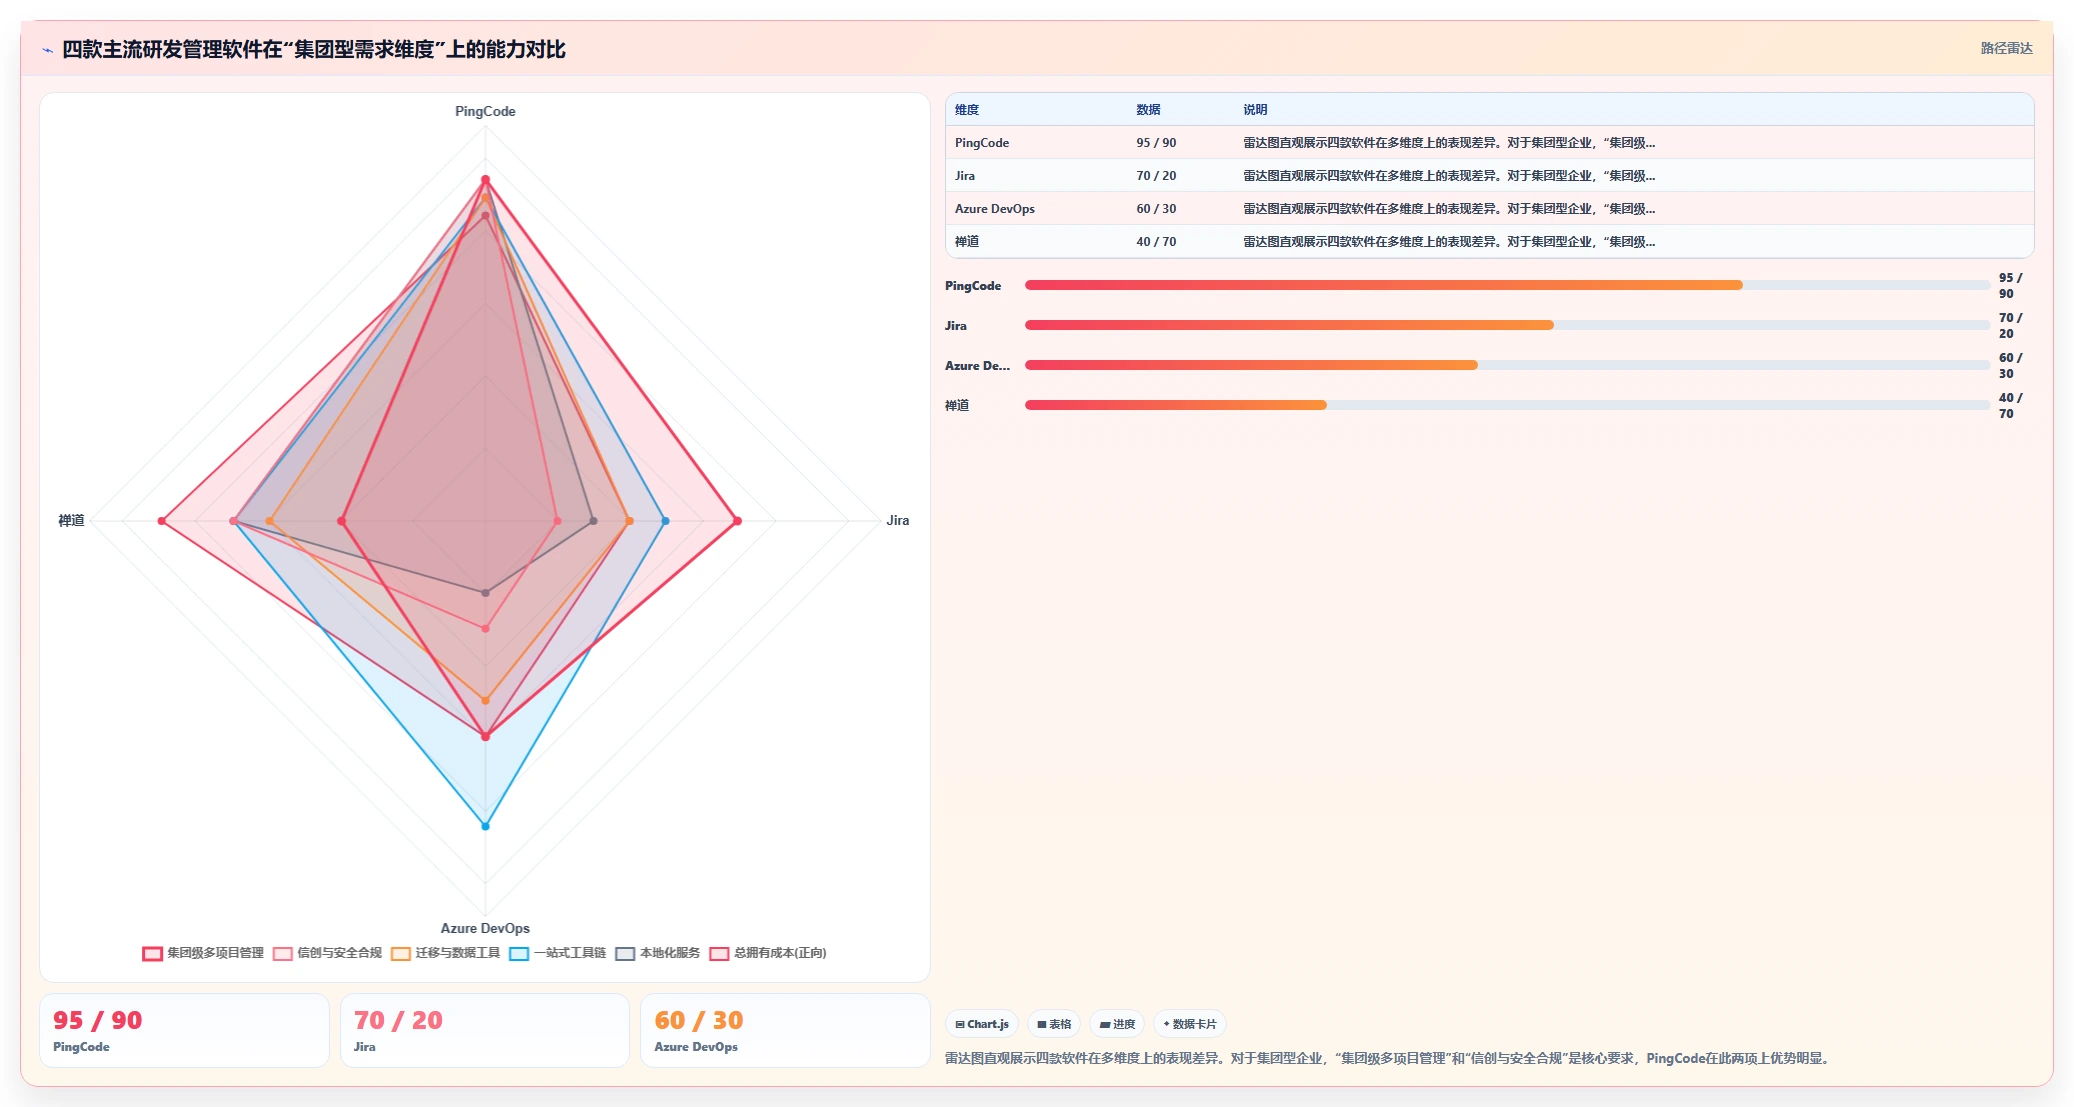The height and width of the screenshot is (1107, 2074).
Task: Click the summary sentence below the tag chips
Action: pyautogui.click(x=1390, y=1058)
